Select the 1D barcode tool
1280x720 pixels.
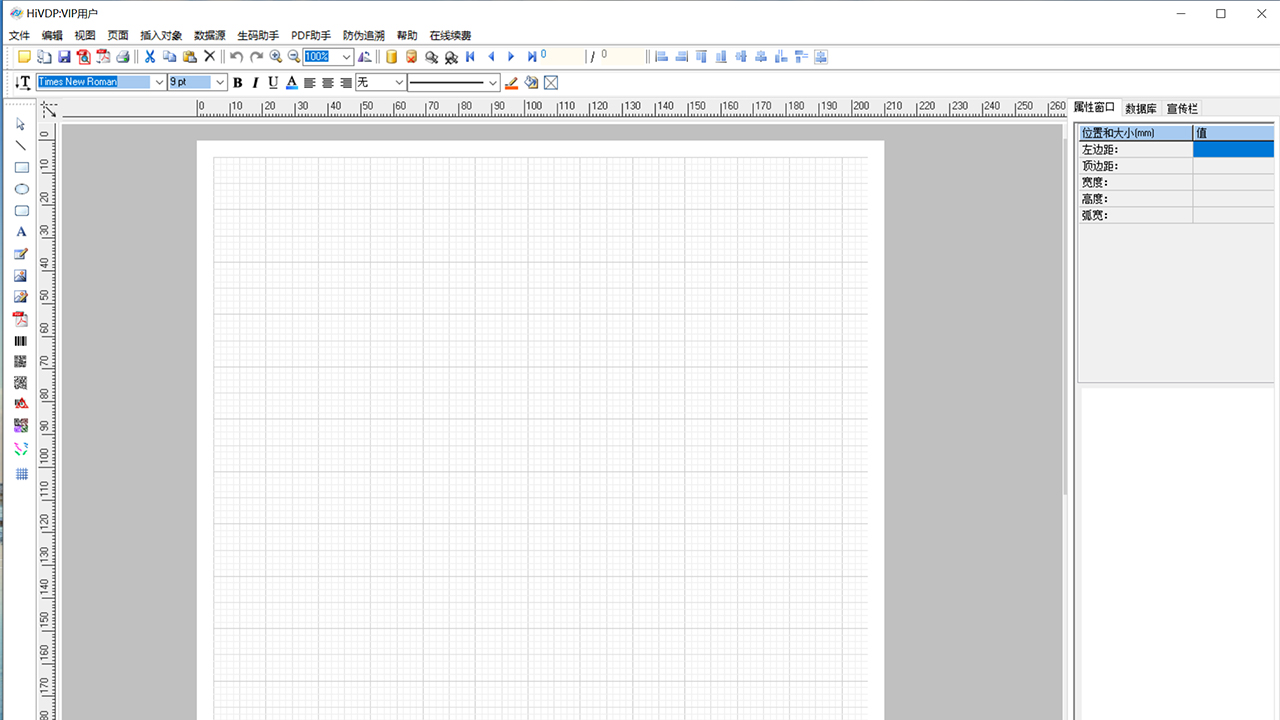pos(21,341)
